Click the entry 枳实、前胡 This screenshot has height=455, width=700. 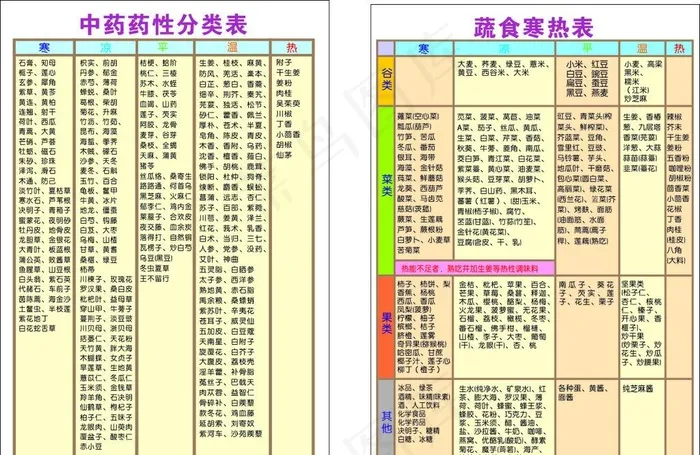pos(98,63)
